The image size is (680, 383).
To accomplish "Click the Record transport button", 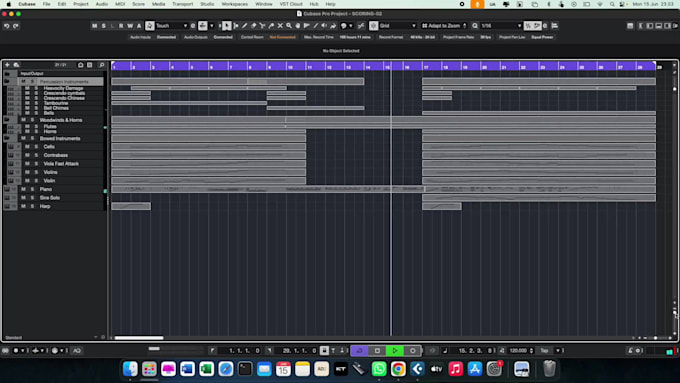I will point(412,350).
